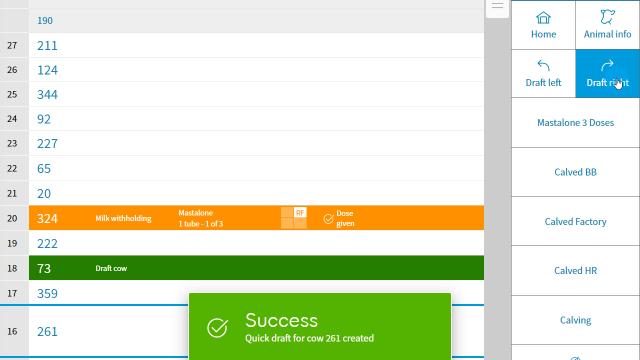Choose the Calved BB action
640x360 pixels.
[575, 172]
